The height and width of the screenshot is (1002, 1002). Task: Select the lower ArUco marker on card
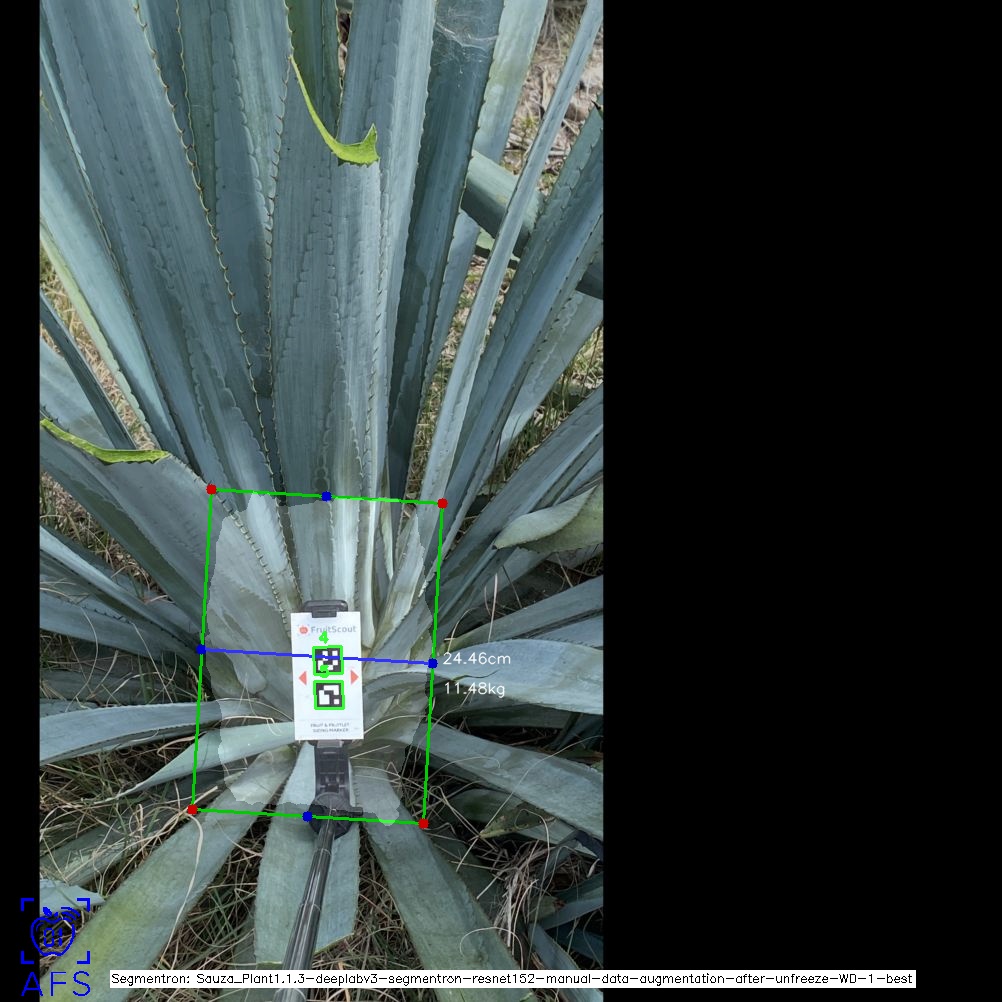[x=329, y=695]
